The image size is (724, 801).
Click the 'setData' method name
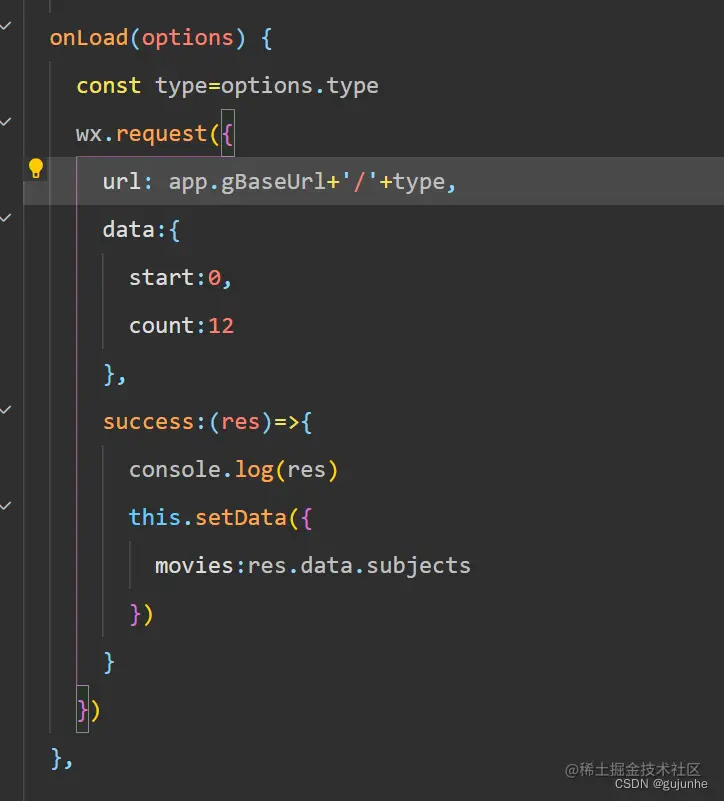[x=241, y=517]
